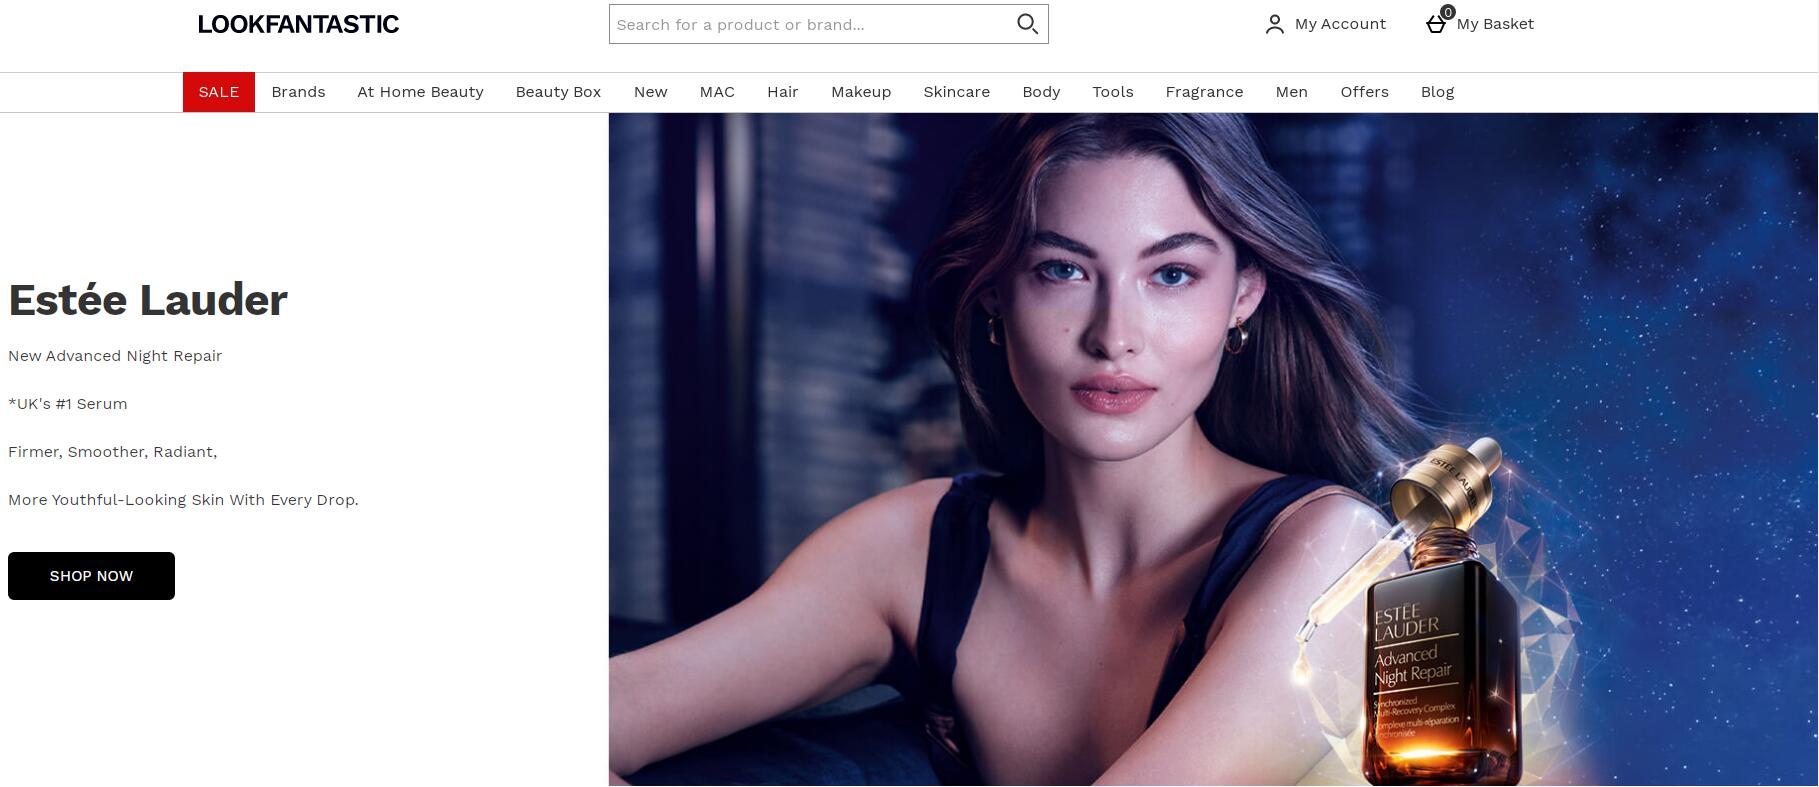Click the My Account person icon

[1274, 24]
